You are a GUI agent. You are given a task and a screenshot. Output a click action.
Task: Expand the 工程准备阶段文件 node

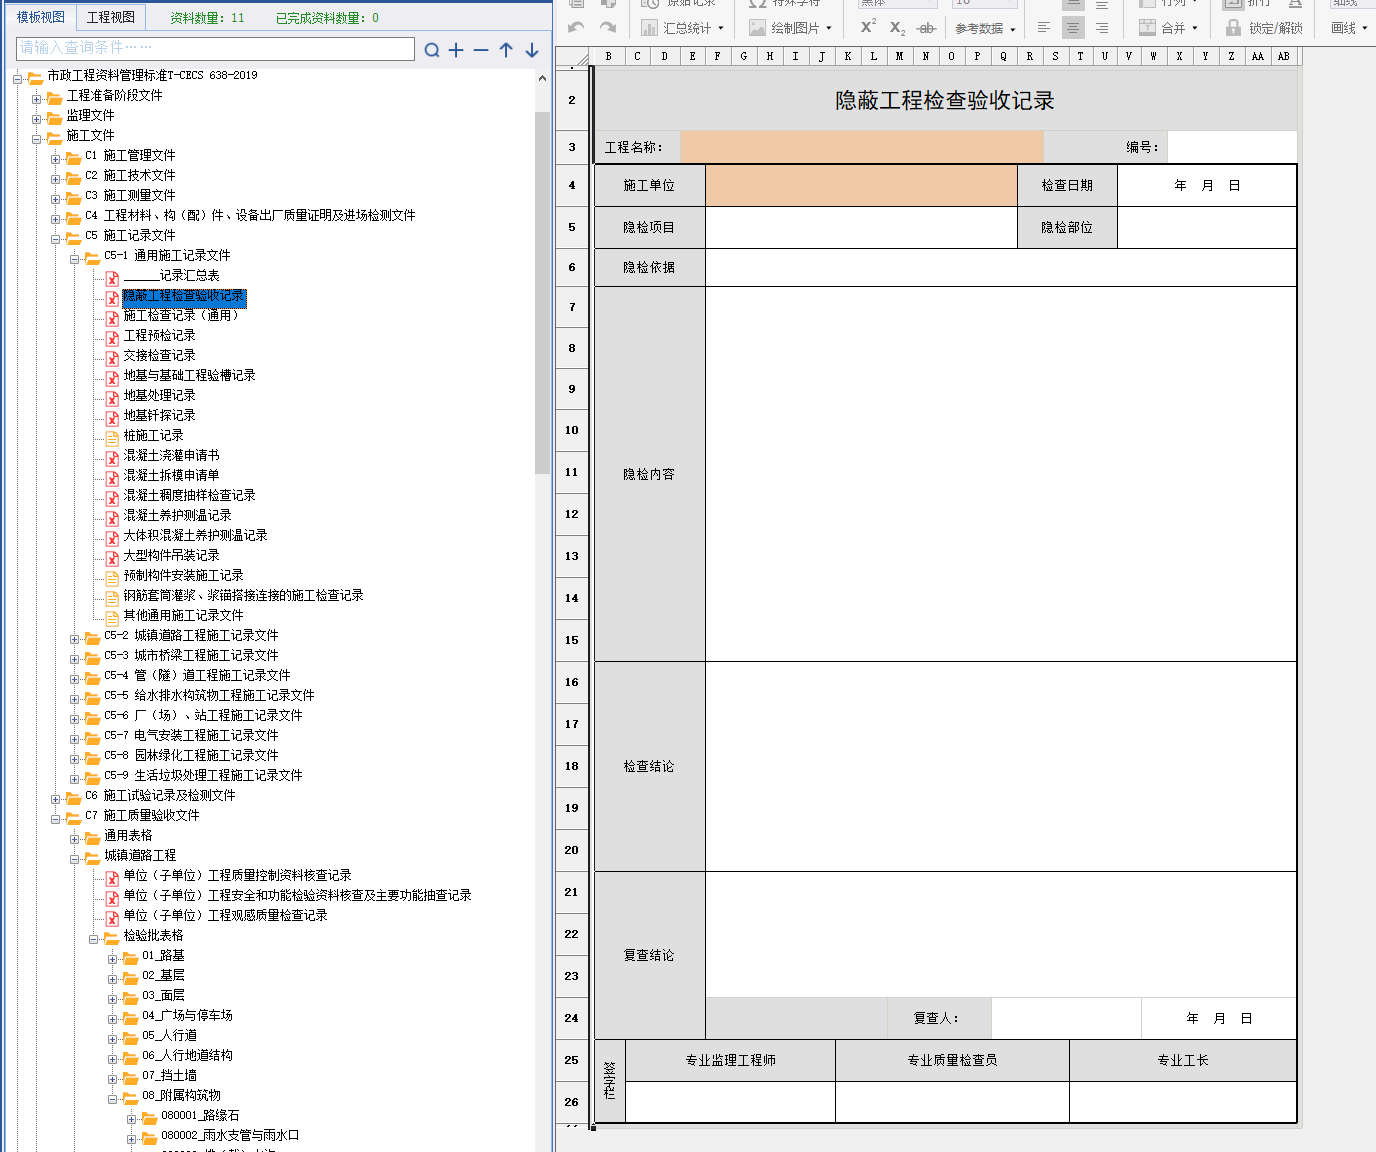pyautogui.click(x=36, y=99)
